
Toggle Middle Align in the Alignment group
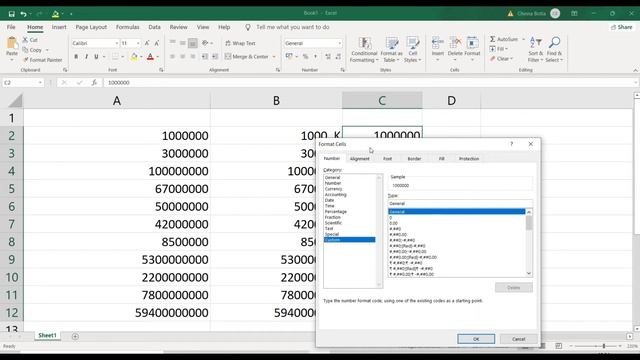[x=182, y=43]
